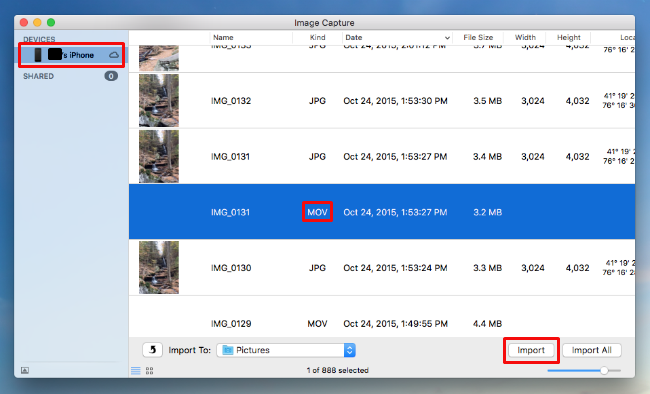The height and width of the screenshot is (394, 650).
Task: Sort by Kind column header
Action: 318,37
